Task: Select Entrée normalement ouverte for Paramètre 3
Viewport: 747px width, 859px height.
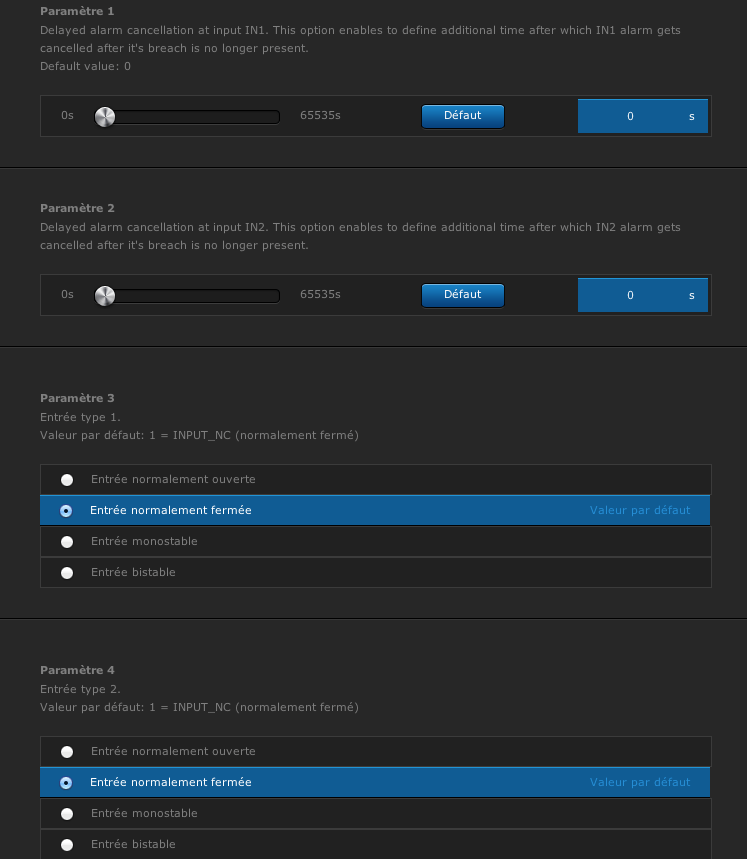Action: 376,479
